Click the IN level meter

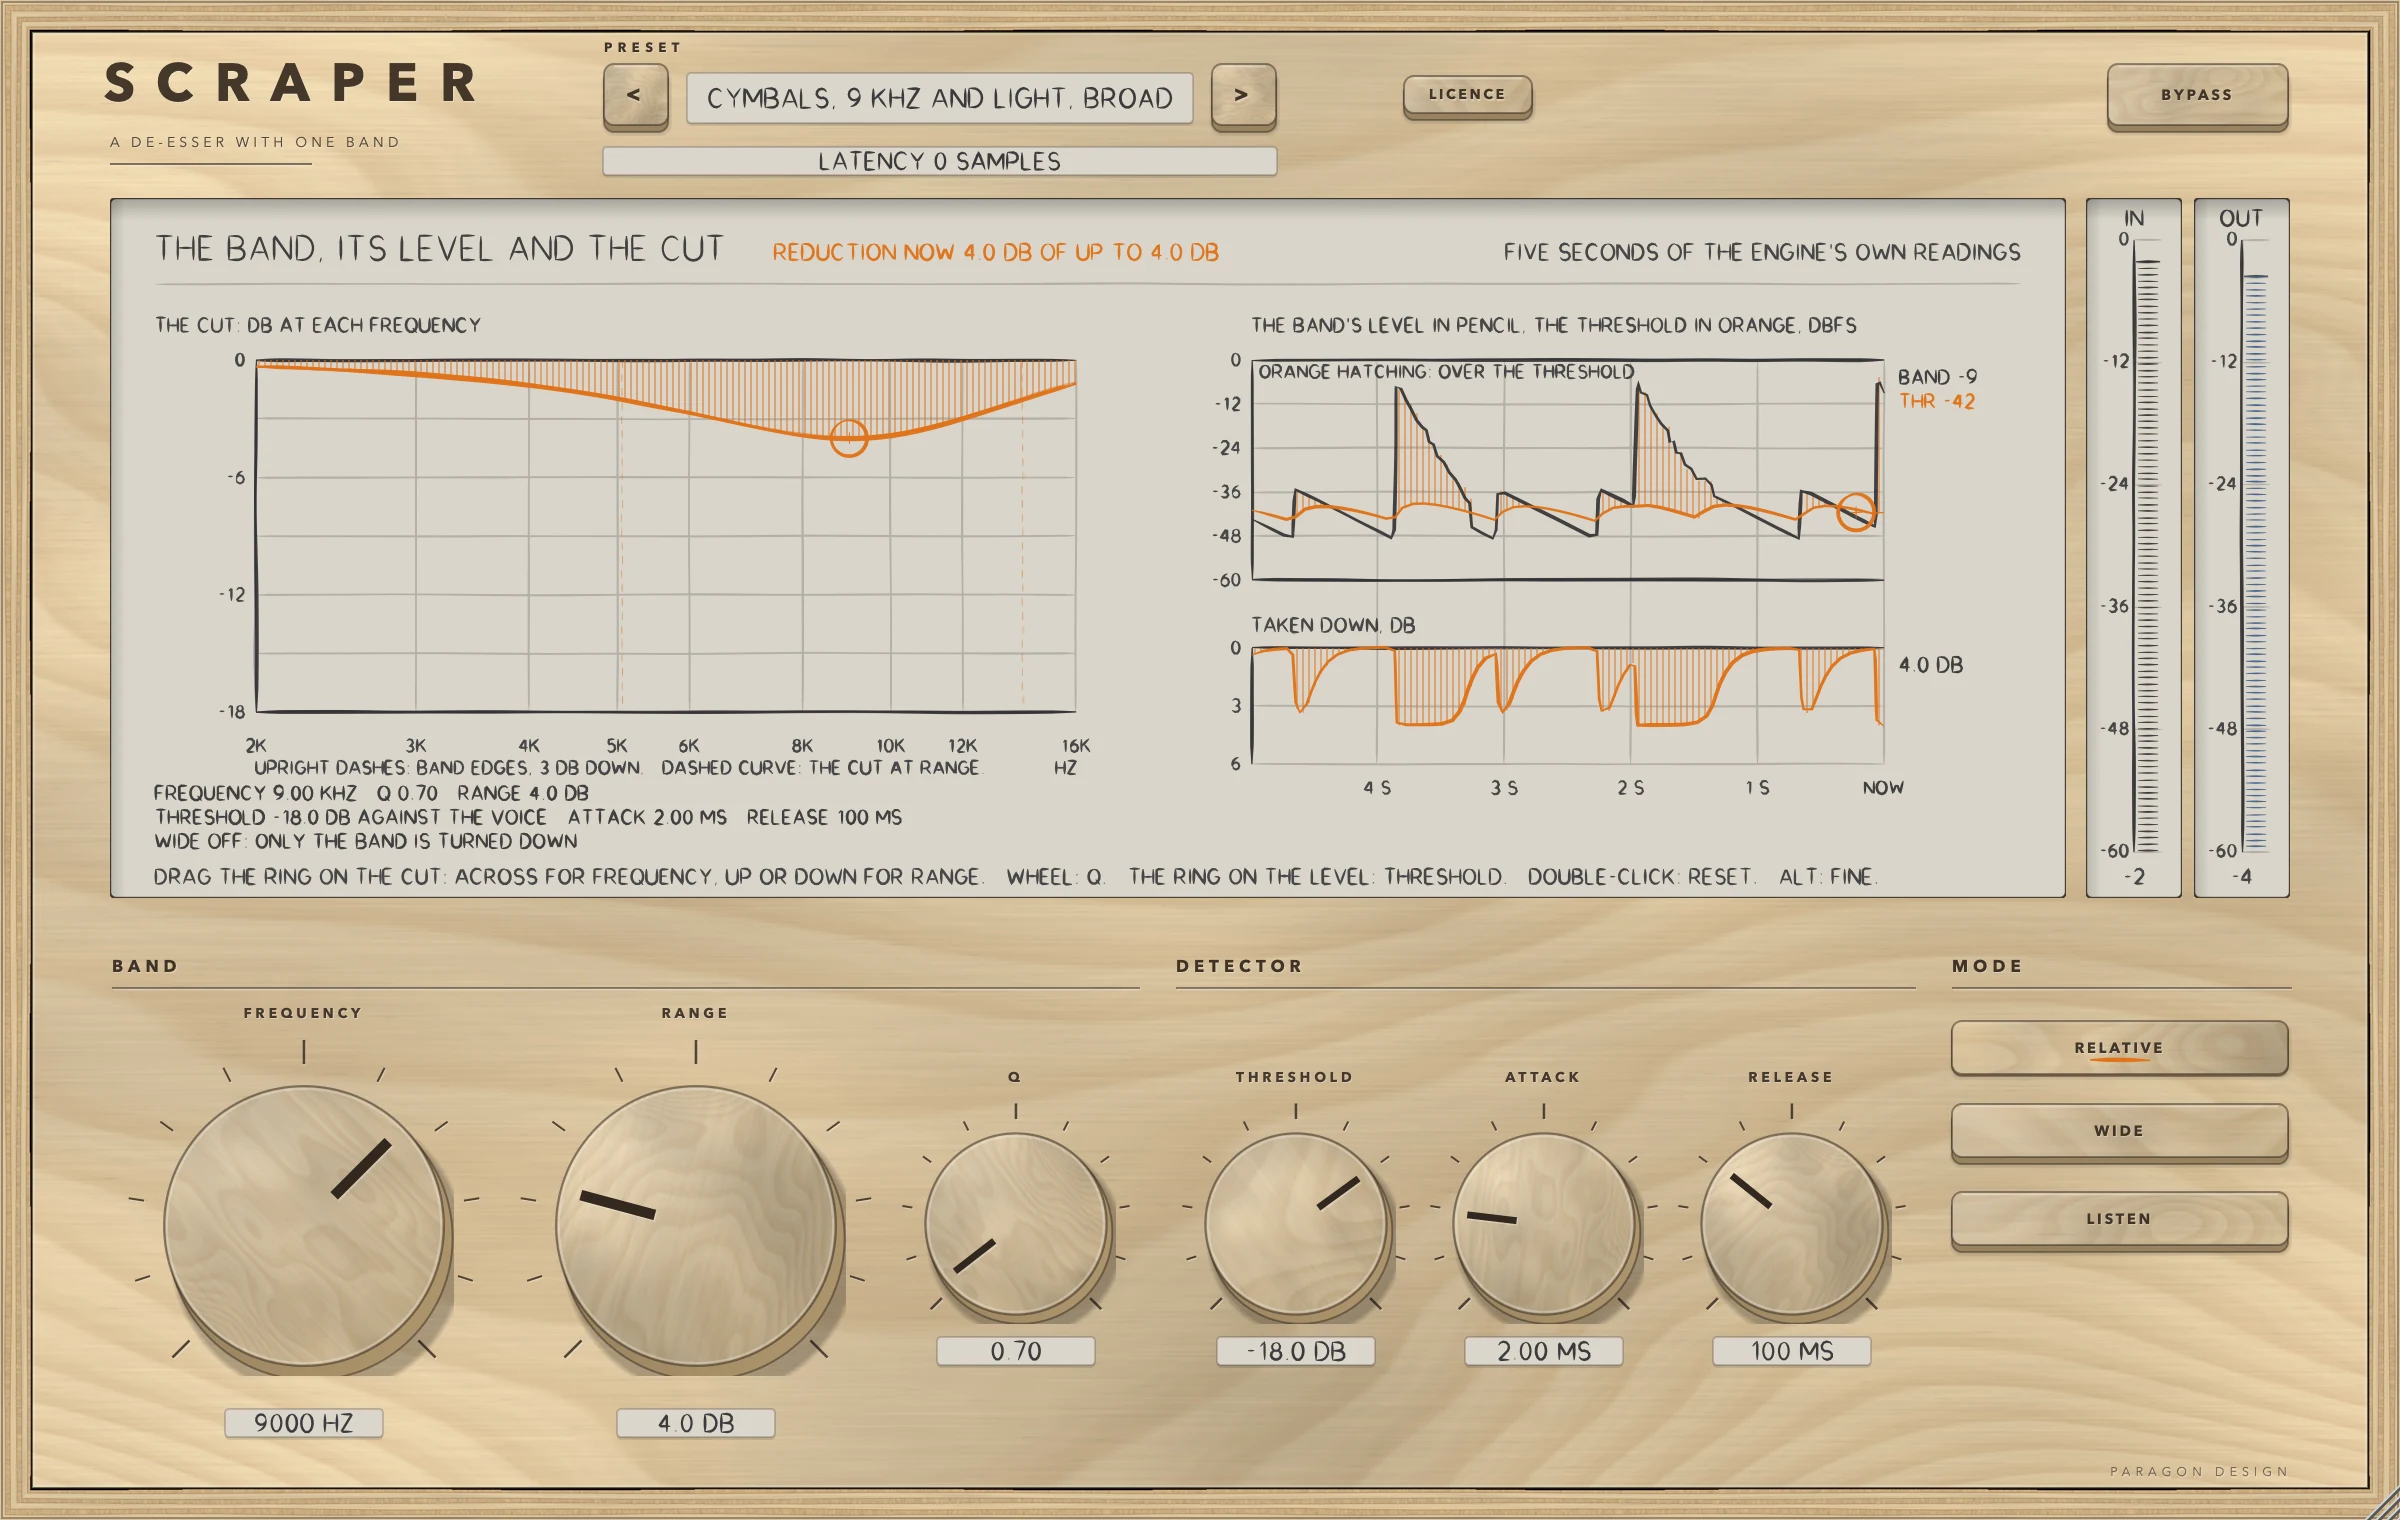click(2134, 548)
